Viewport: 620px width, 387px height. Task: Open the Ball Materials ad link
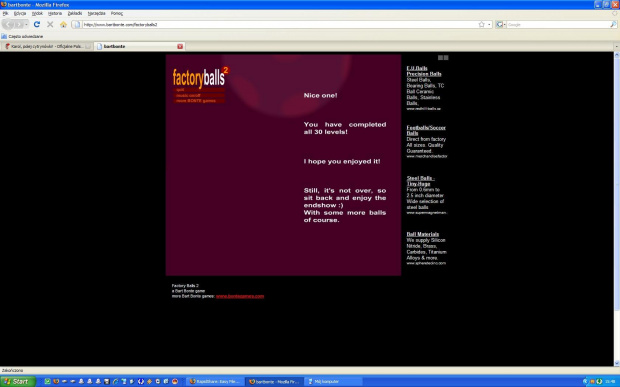pos(423,234)
